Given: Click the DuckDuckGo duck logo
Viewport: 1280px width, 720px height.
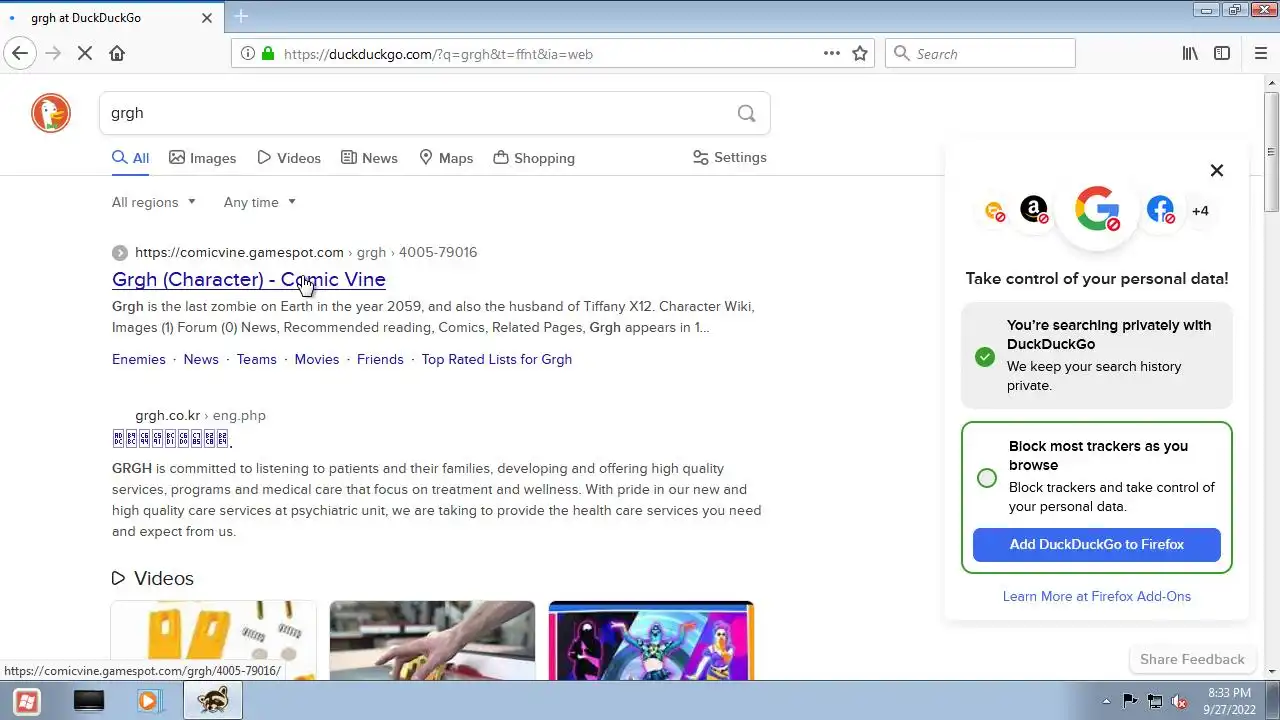Looking at the screenshot, I should tap(51, 113).
